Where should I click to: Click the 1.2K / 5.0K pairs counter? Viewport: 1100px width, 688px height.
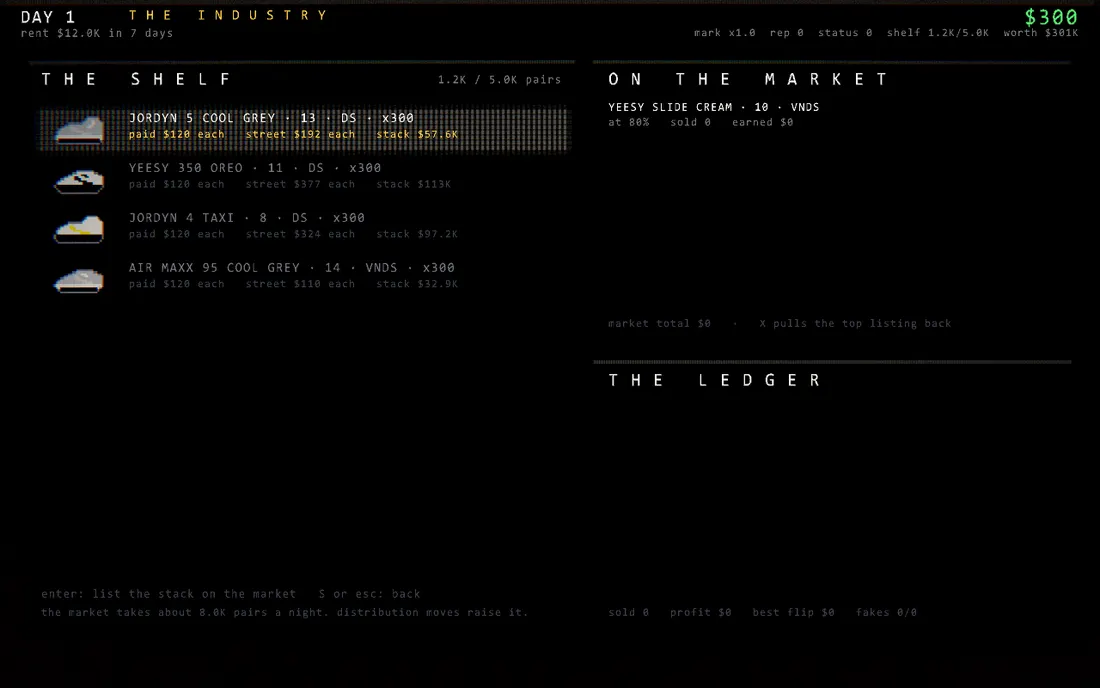(x=499, y=79)
